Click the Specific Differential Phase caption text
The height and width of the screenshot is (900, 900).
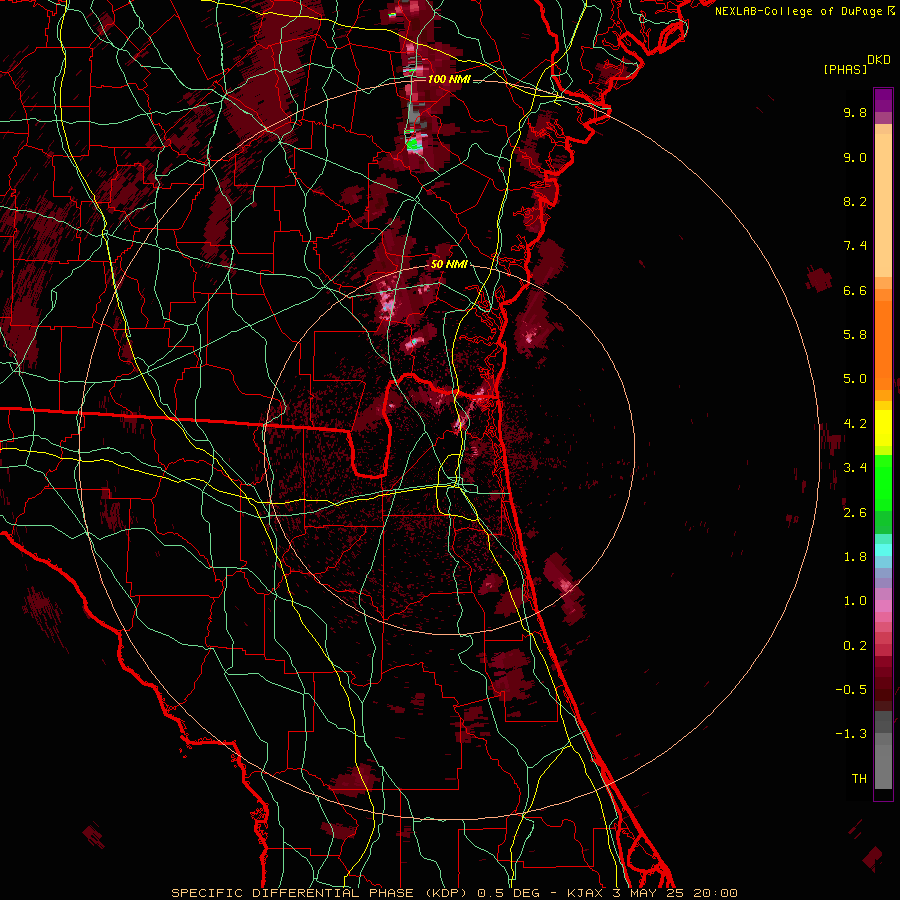pyautogui.click(x=454, y=893)
